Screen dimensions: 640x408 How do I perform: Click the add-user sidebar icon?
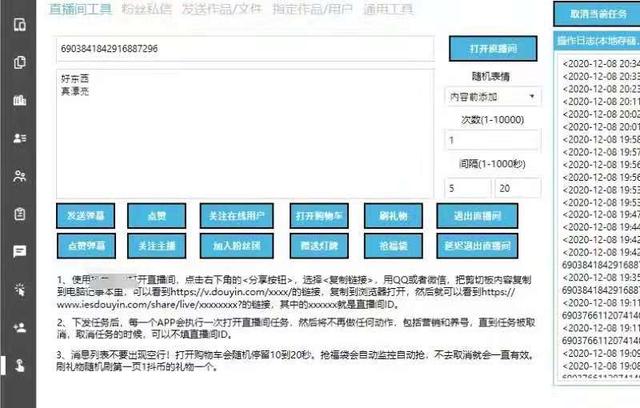click(x=19, y=327)
